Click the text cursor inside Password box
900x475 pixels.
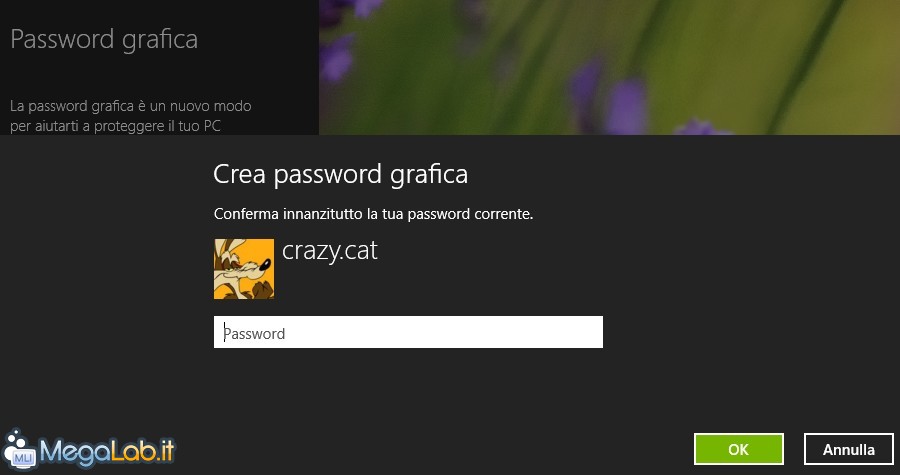[x=224, y=332]
